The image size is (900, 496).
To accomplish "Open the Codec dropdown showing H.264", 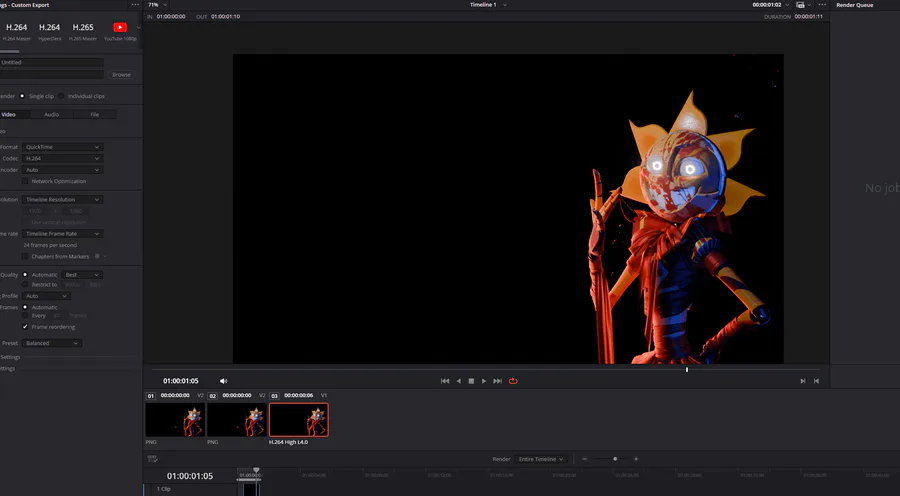I will pyautogui.click(x=63, y=158).
